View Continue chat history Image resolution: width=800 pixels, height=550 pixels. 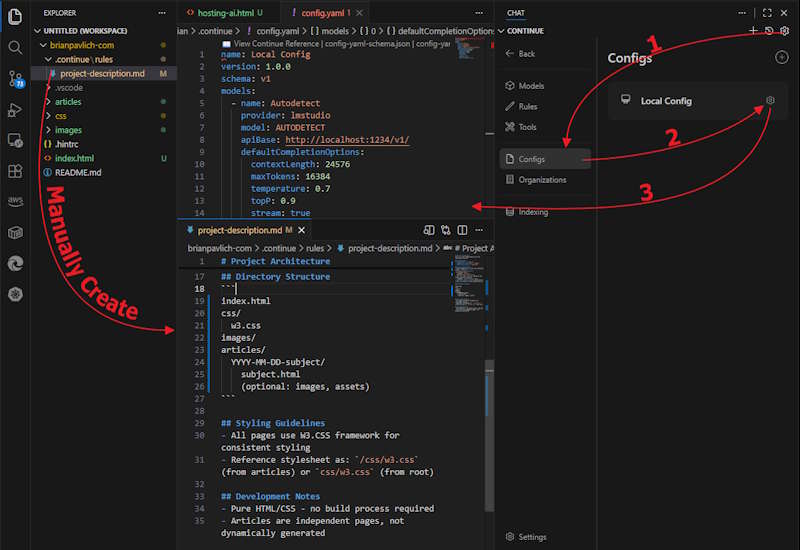click(x=769, y=31)
